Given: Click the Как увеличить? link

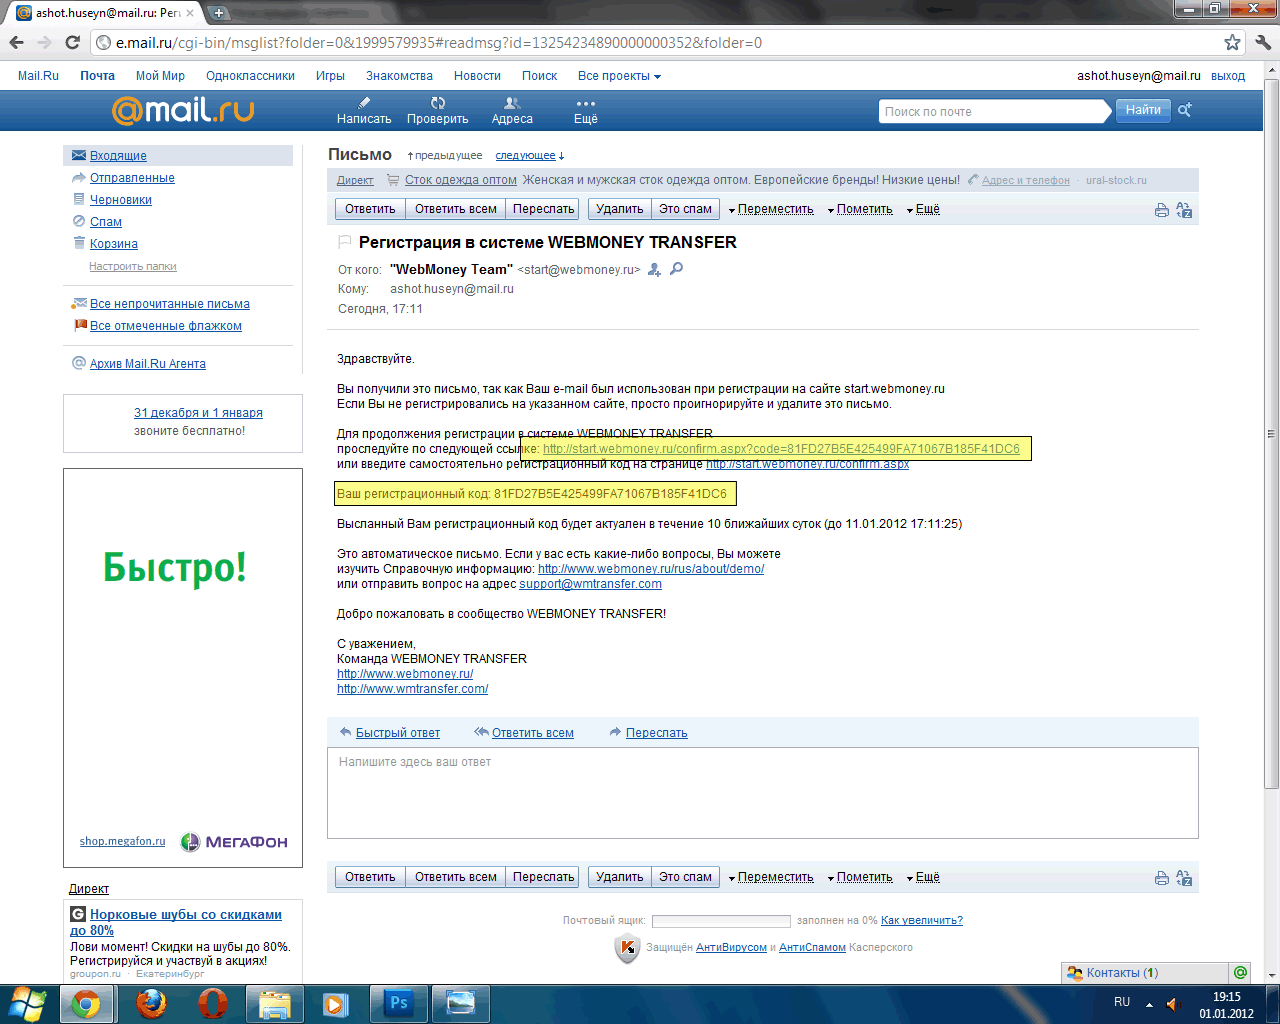Looking at the screenshot, I should pyautogui.click(x=922, y=921).
